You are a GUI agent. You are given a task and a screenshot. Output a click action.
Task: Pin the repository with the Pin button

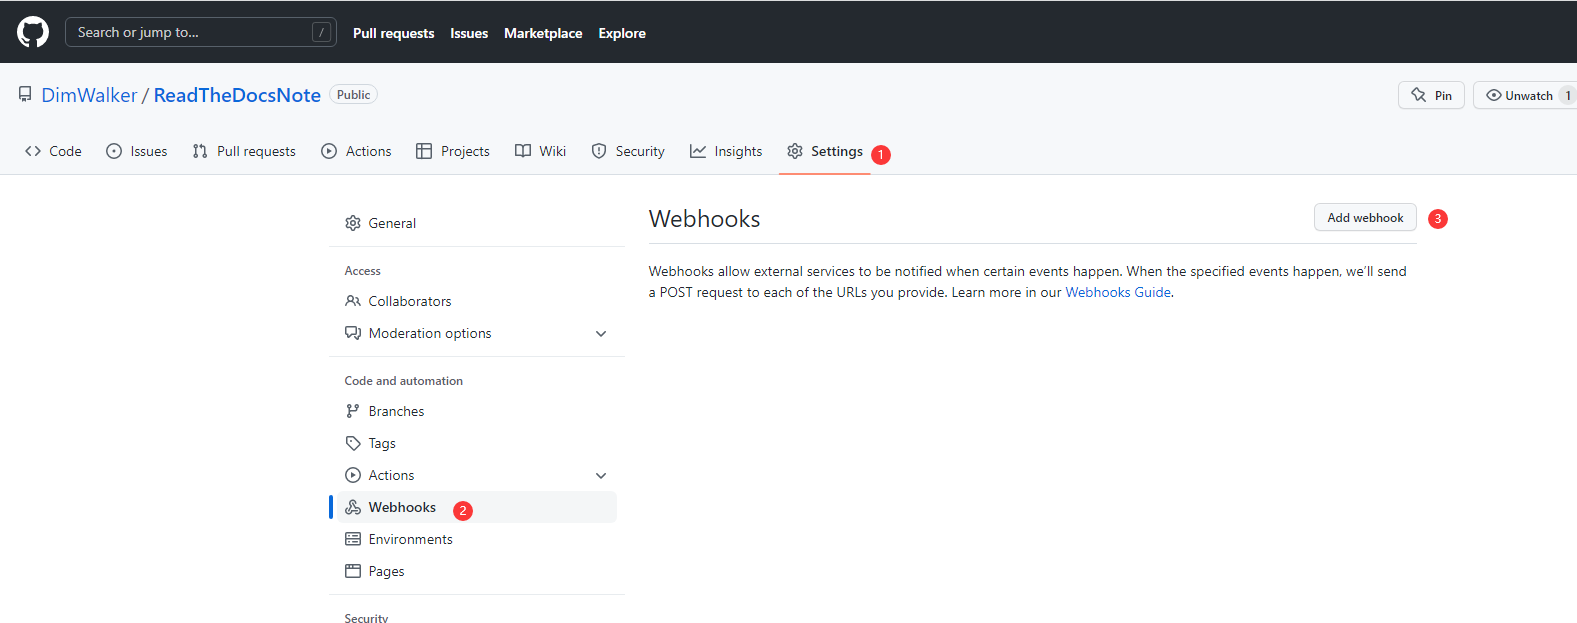click(1431, 95)
